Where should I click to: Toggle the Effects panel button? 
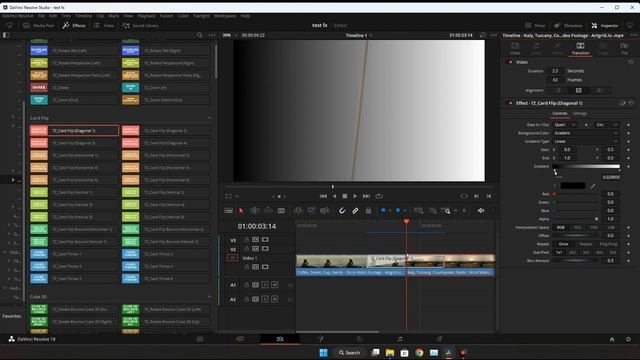(x=74, y=25)
